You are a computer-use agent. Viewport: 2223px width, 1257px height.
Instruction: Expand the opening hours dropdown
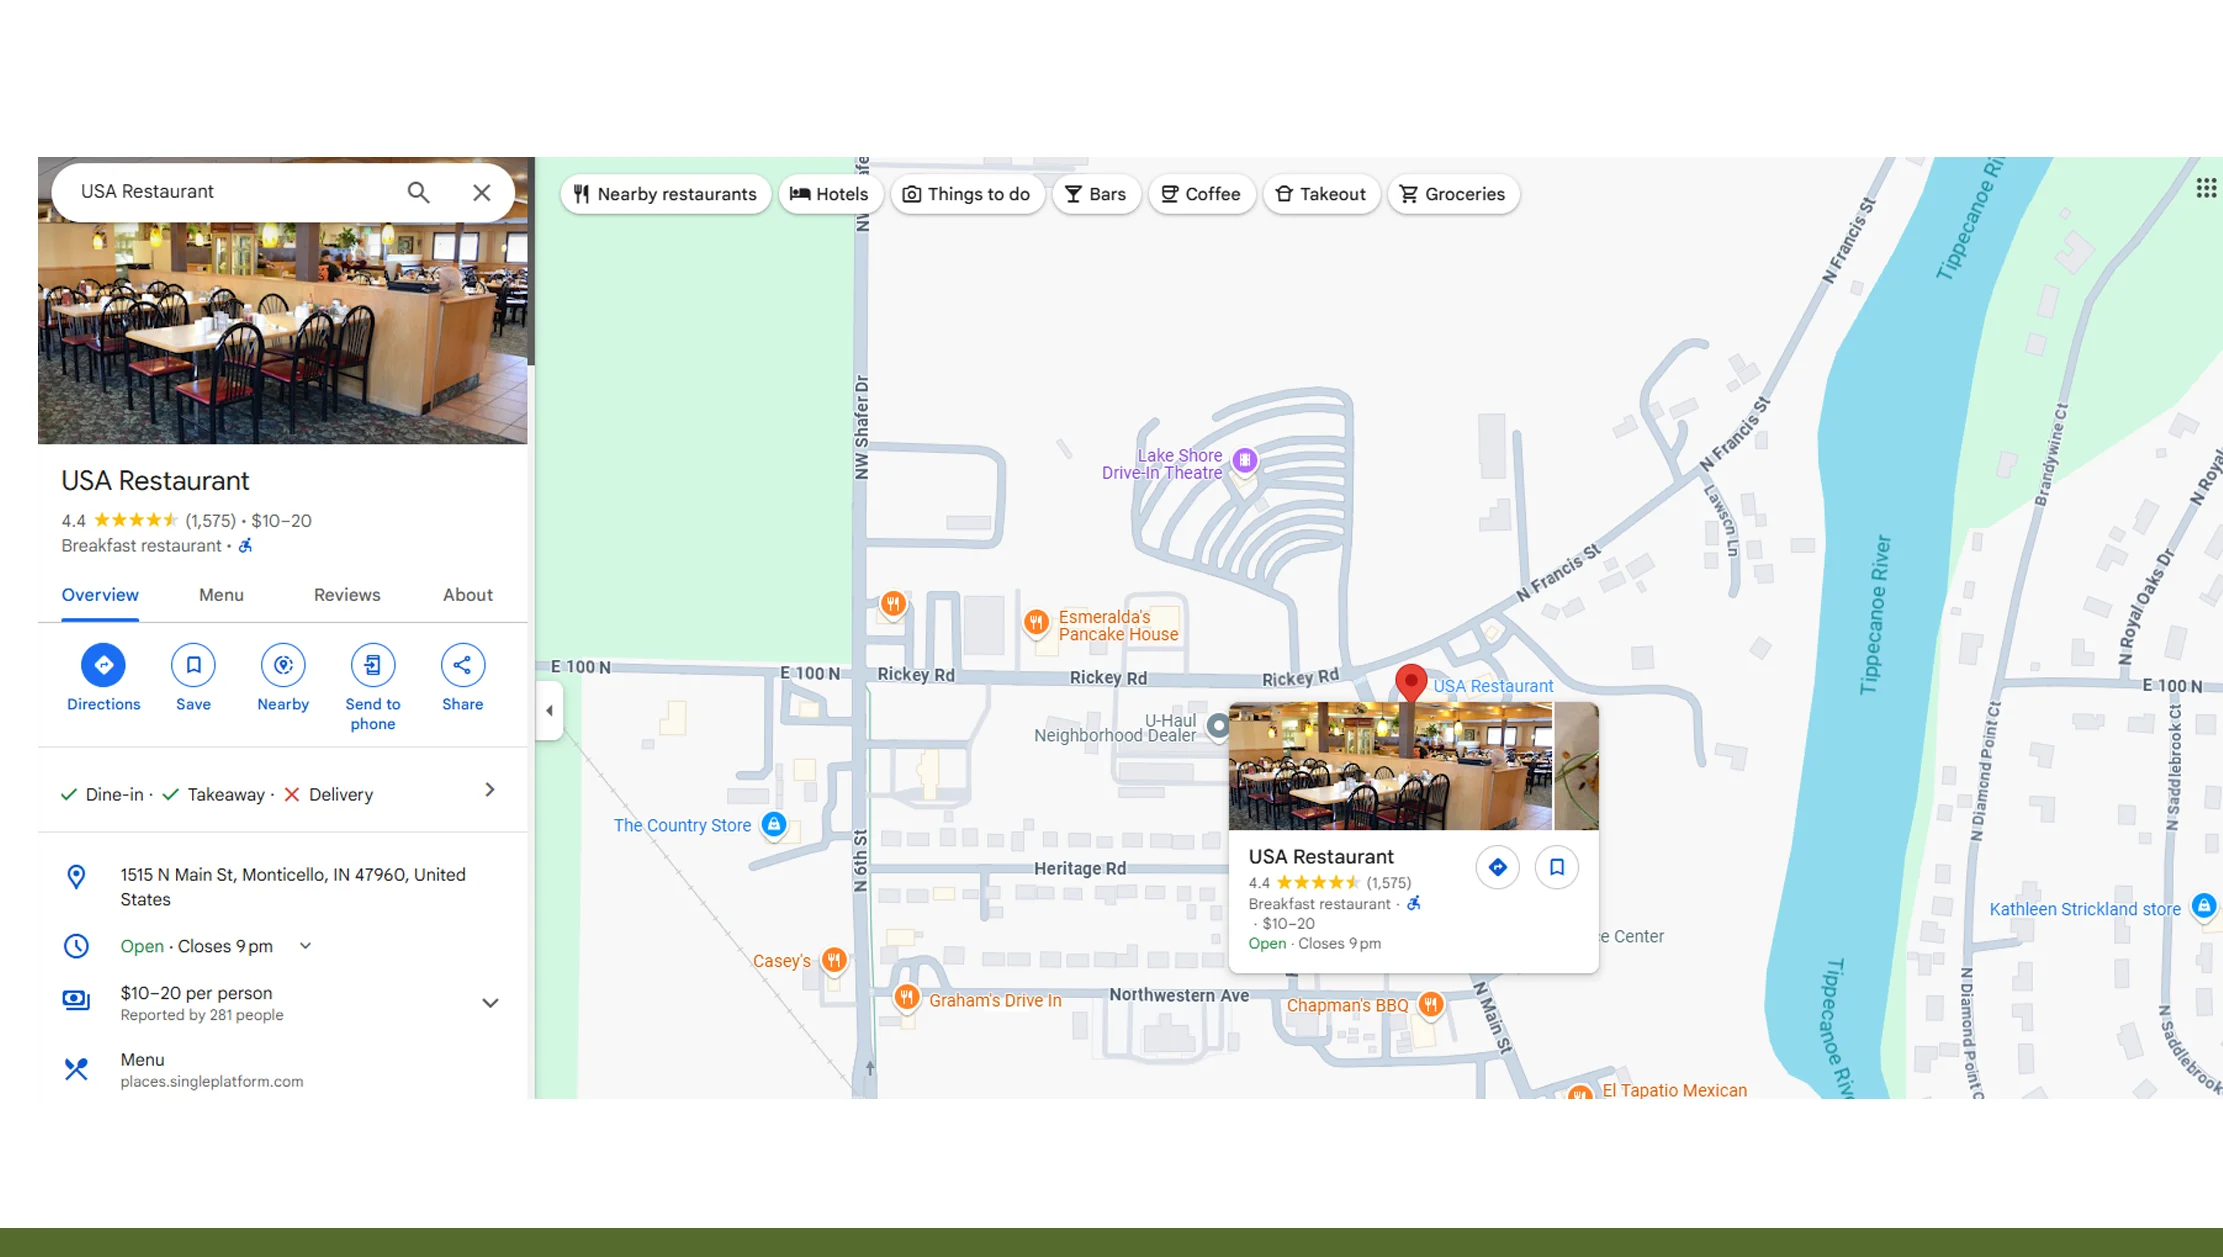coord(306,946)
